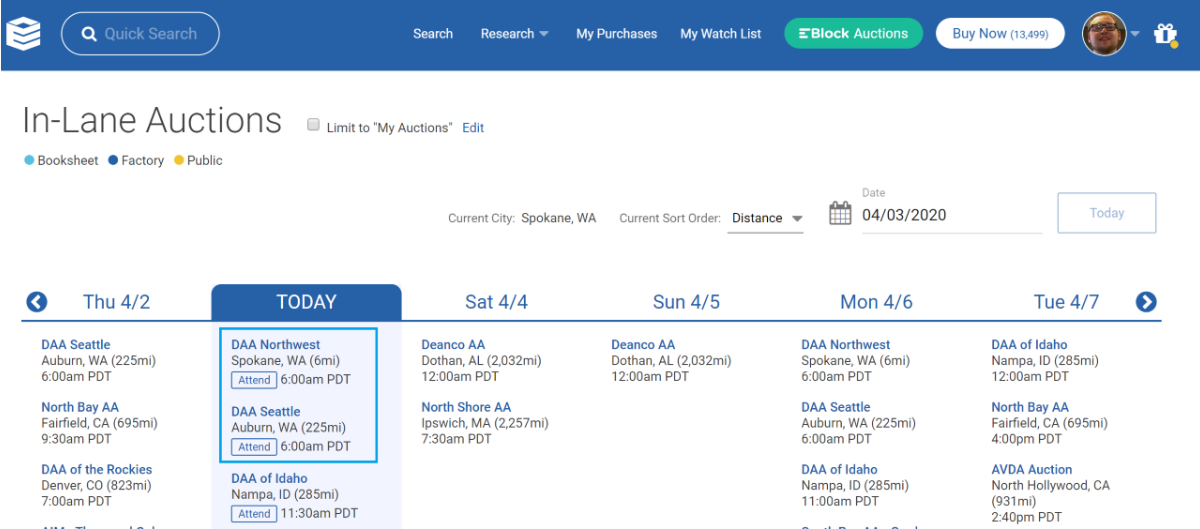Open Deanco AA under Sun 4/5
Viewport: 1200px width, 529px height.
643,345
